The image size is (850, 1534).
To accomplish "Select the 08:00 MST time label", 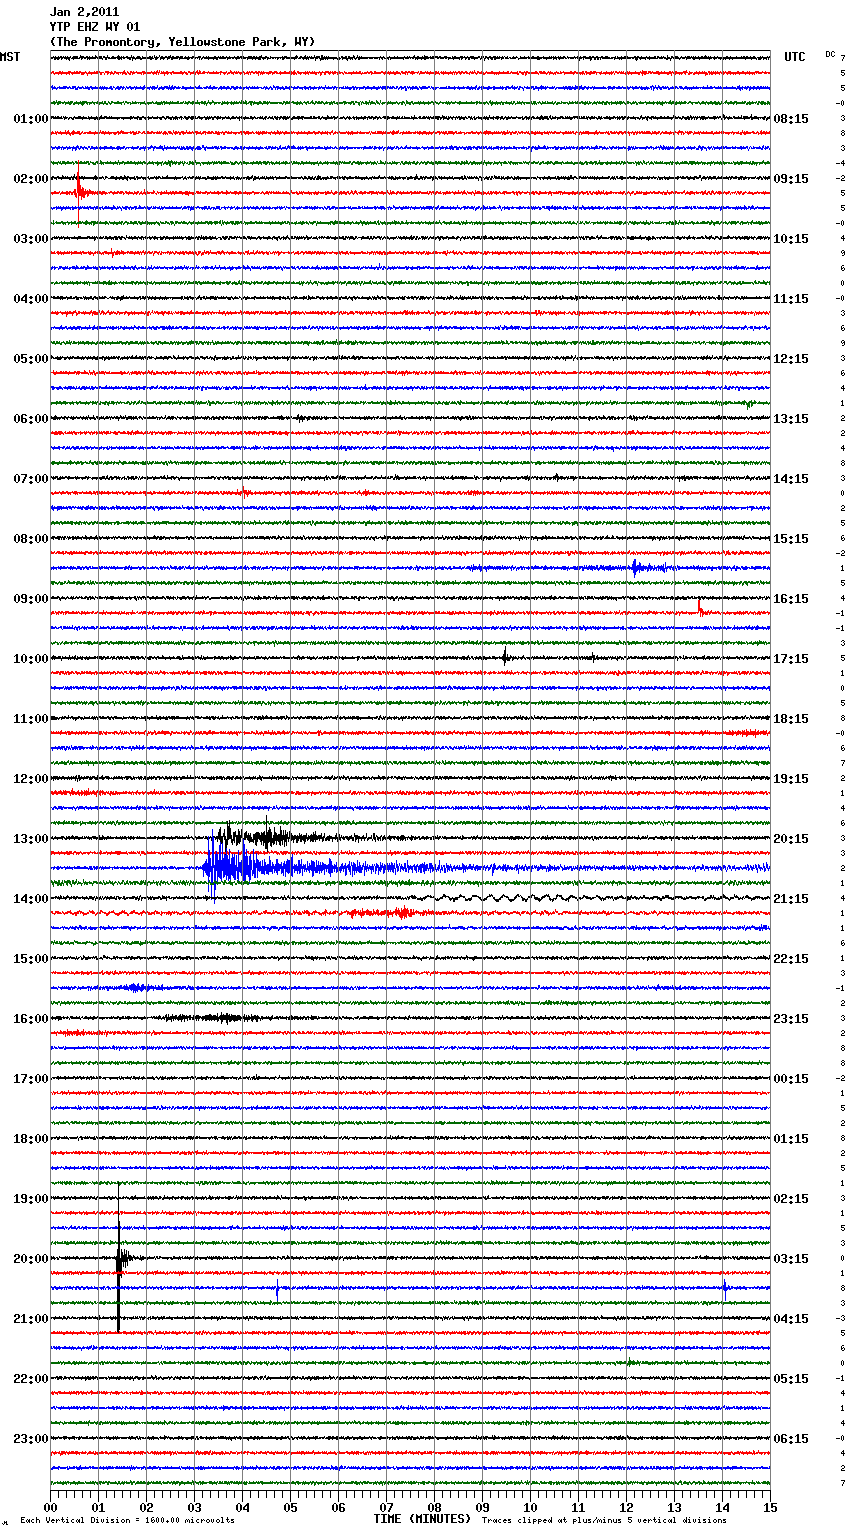I will pos(31,539).
